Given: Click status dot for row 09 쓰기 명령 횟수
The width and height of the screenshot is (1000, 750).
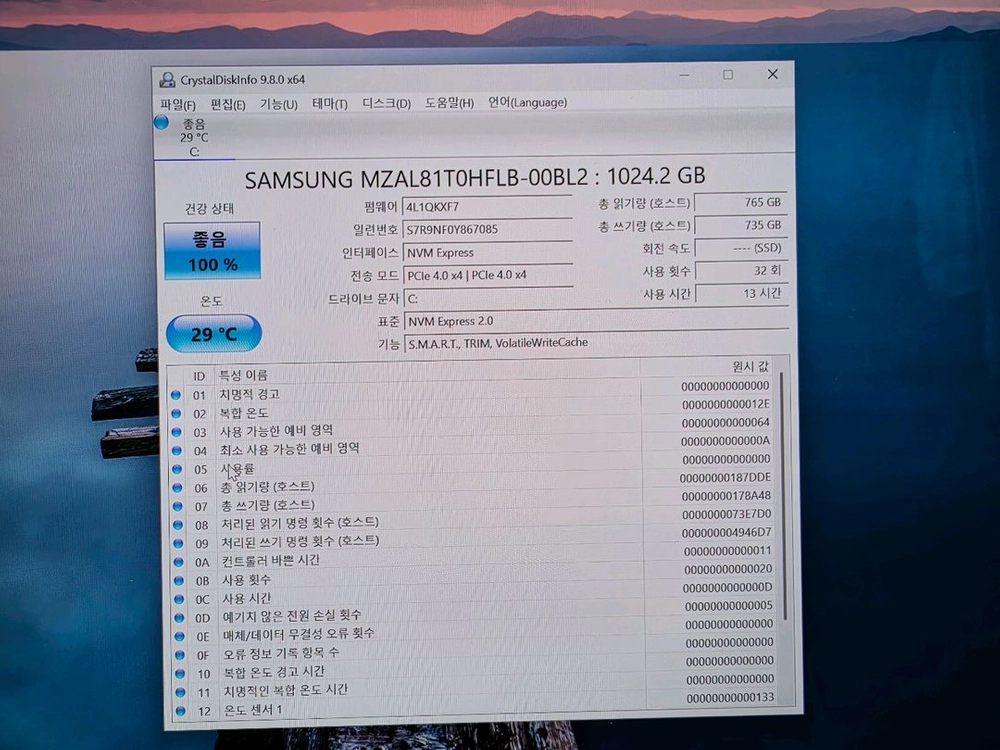Looking at the screenshot, I should [179, 543].
